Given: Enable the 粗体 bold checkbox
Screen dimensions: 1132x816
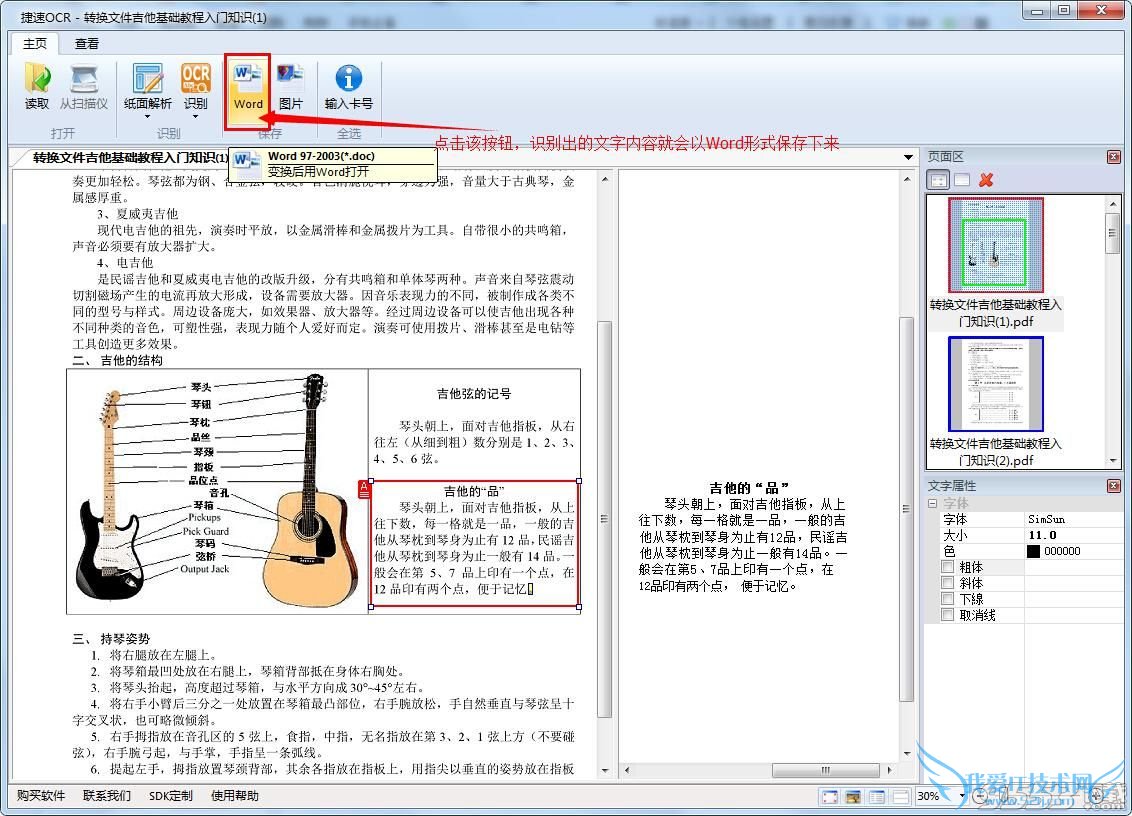Looking at the screenshot, I should click(948, 567).
